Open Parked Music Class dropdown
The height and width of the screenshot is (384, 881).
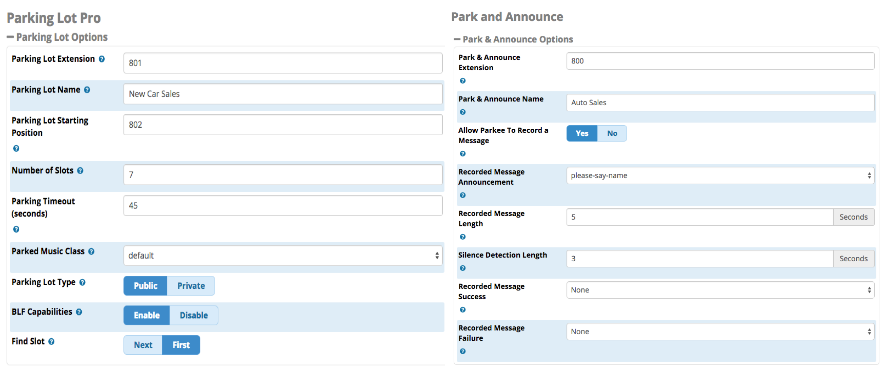click(x=283, y=255)
